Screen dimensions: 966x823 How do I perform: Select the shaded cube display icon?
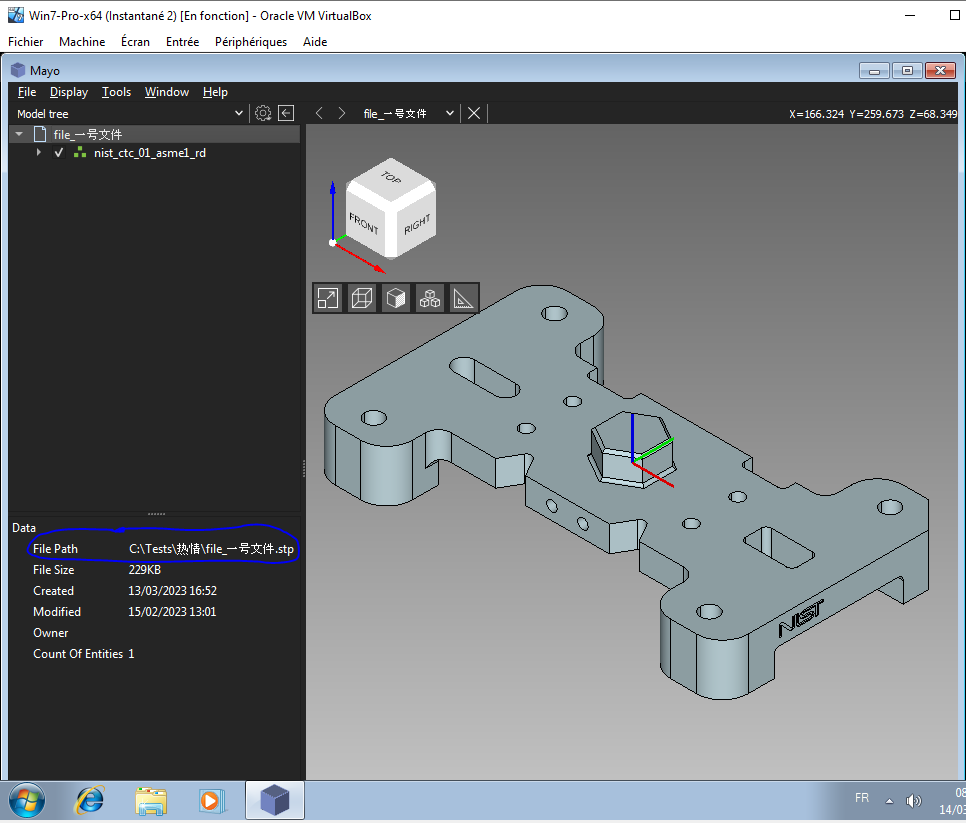[x=396, y=299]
